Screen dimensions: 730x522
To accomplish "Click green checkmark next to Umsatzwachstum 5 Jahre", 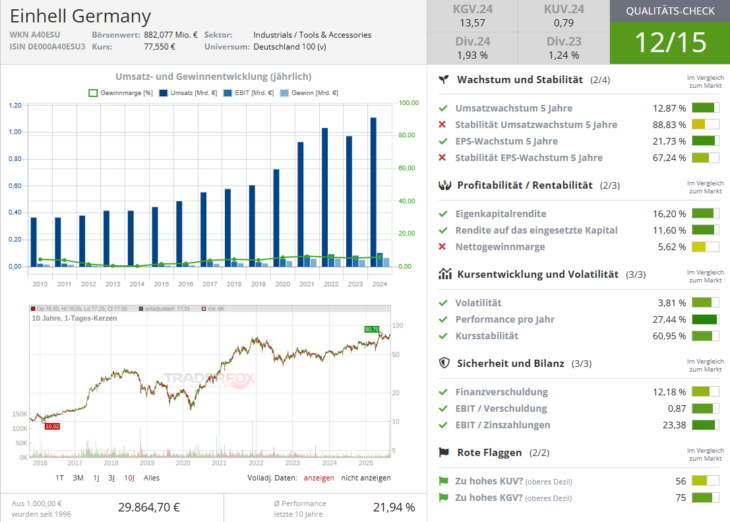I will point(443,108).
